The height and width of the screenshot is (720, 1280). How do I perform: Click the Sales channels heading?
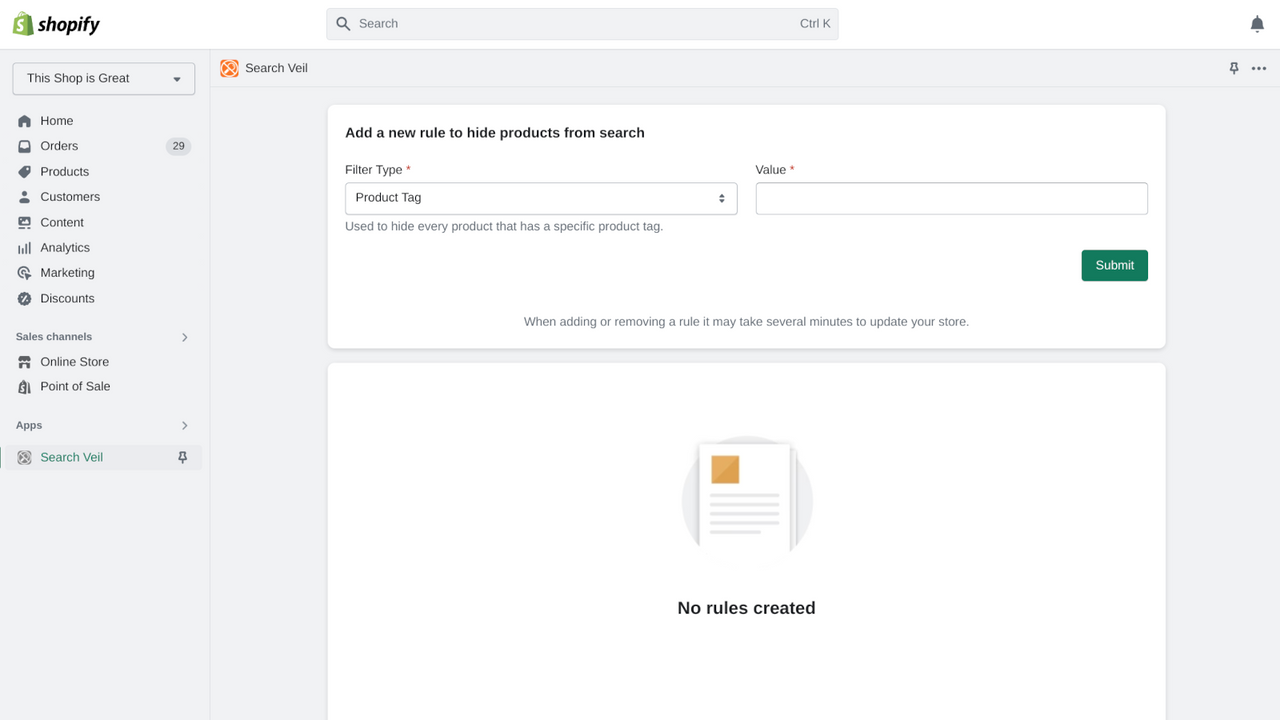[x=54, y=337]
